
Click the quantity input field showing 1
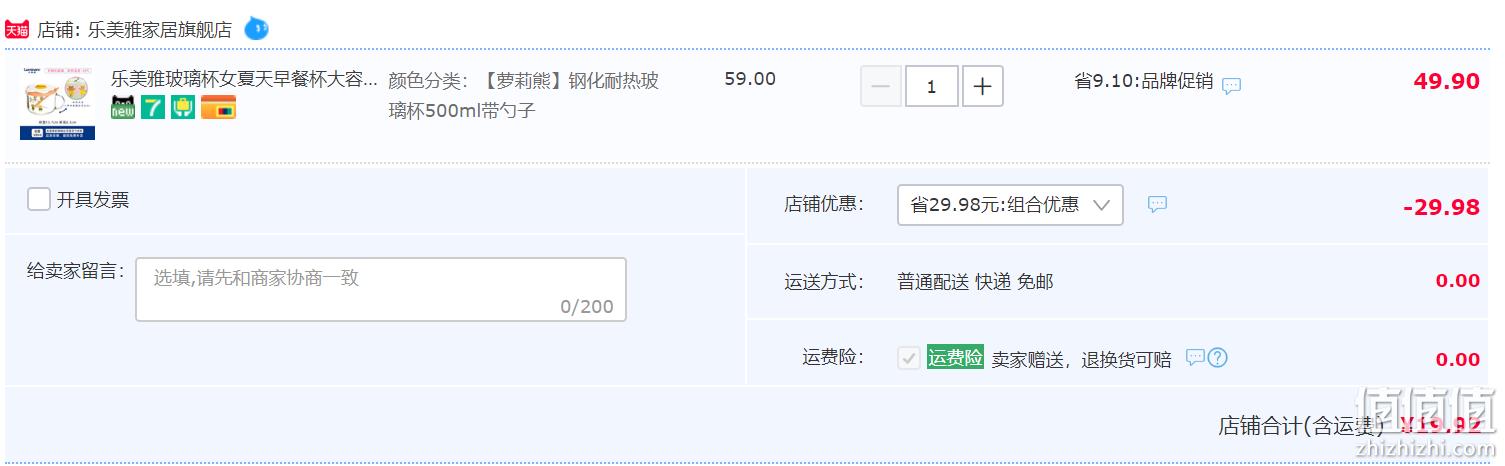[932, 87]
